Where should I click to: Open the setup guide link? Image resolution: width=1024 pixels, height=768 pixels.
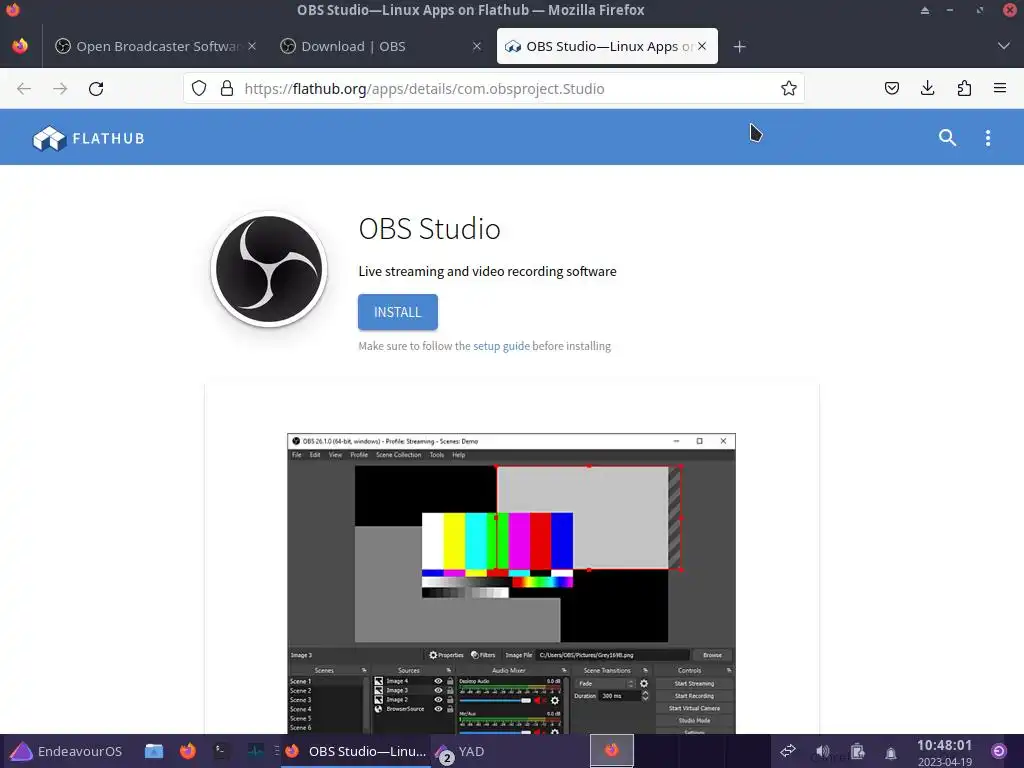[x=502, y=346]
